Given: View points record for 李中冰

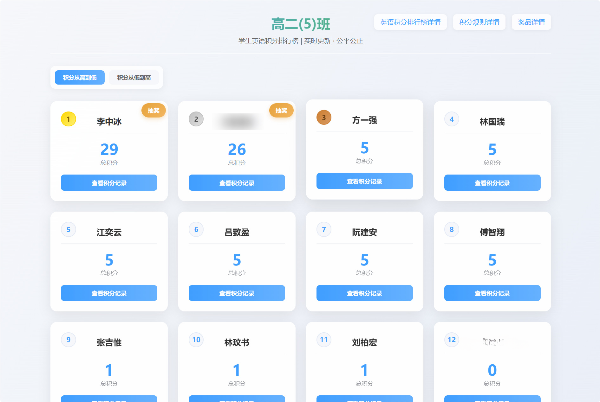Looking at the screenshot, I should pos(109,183).
